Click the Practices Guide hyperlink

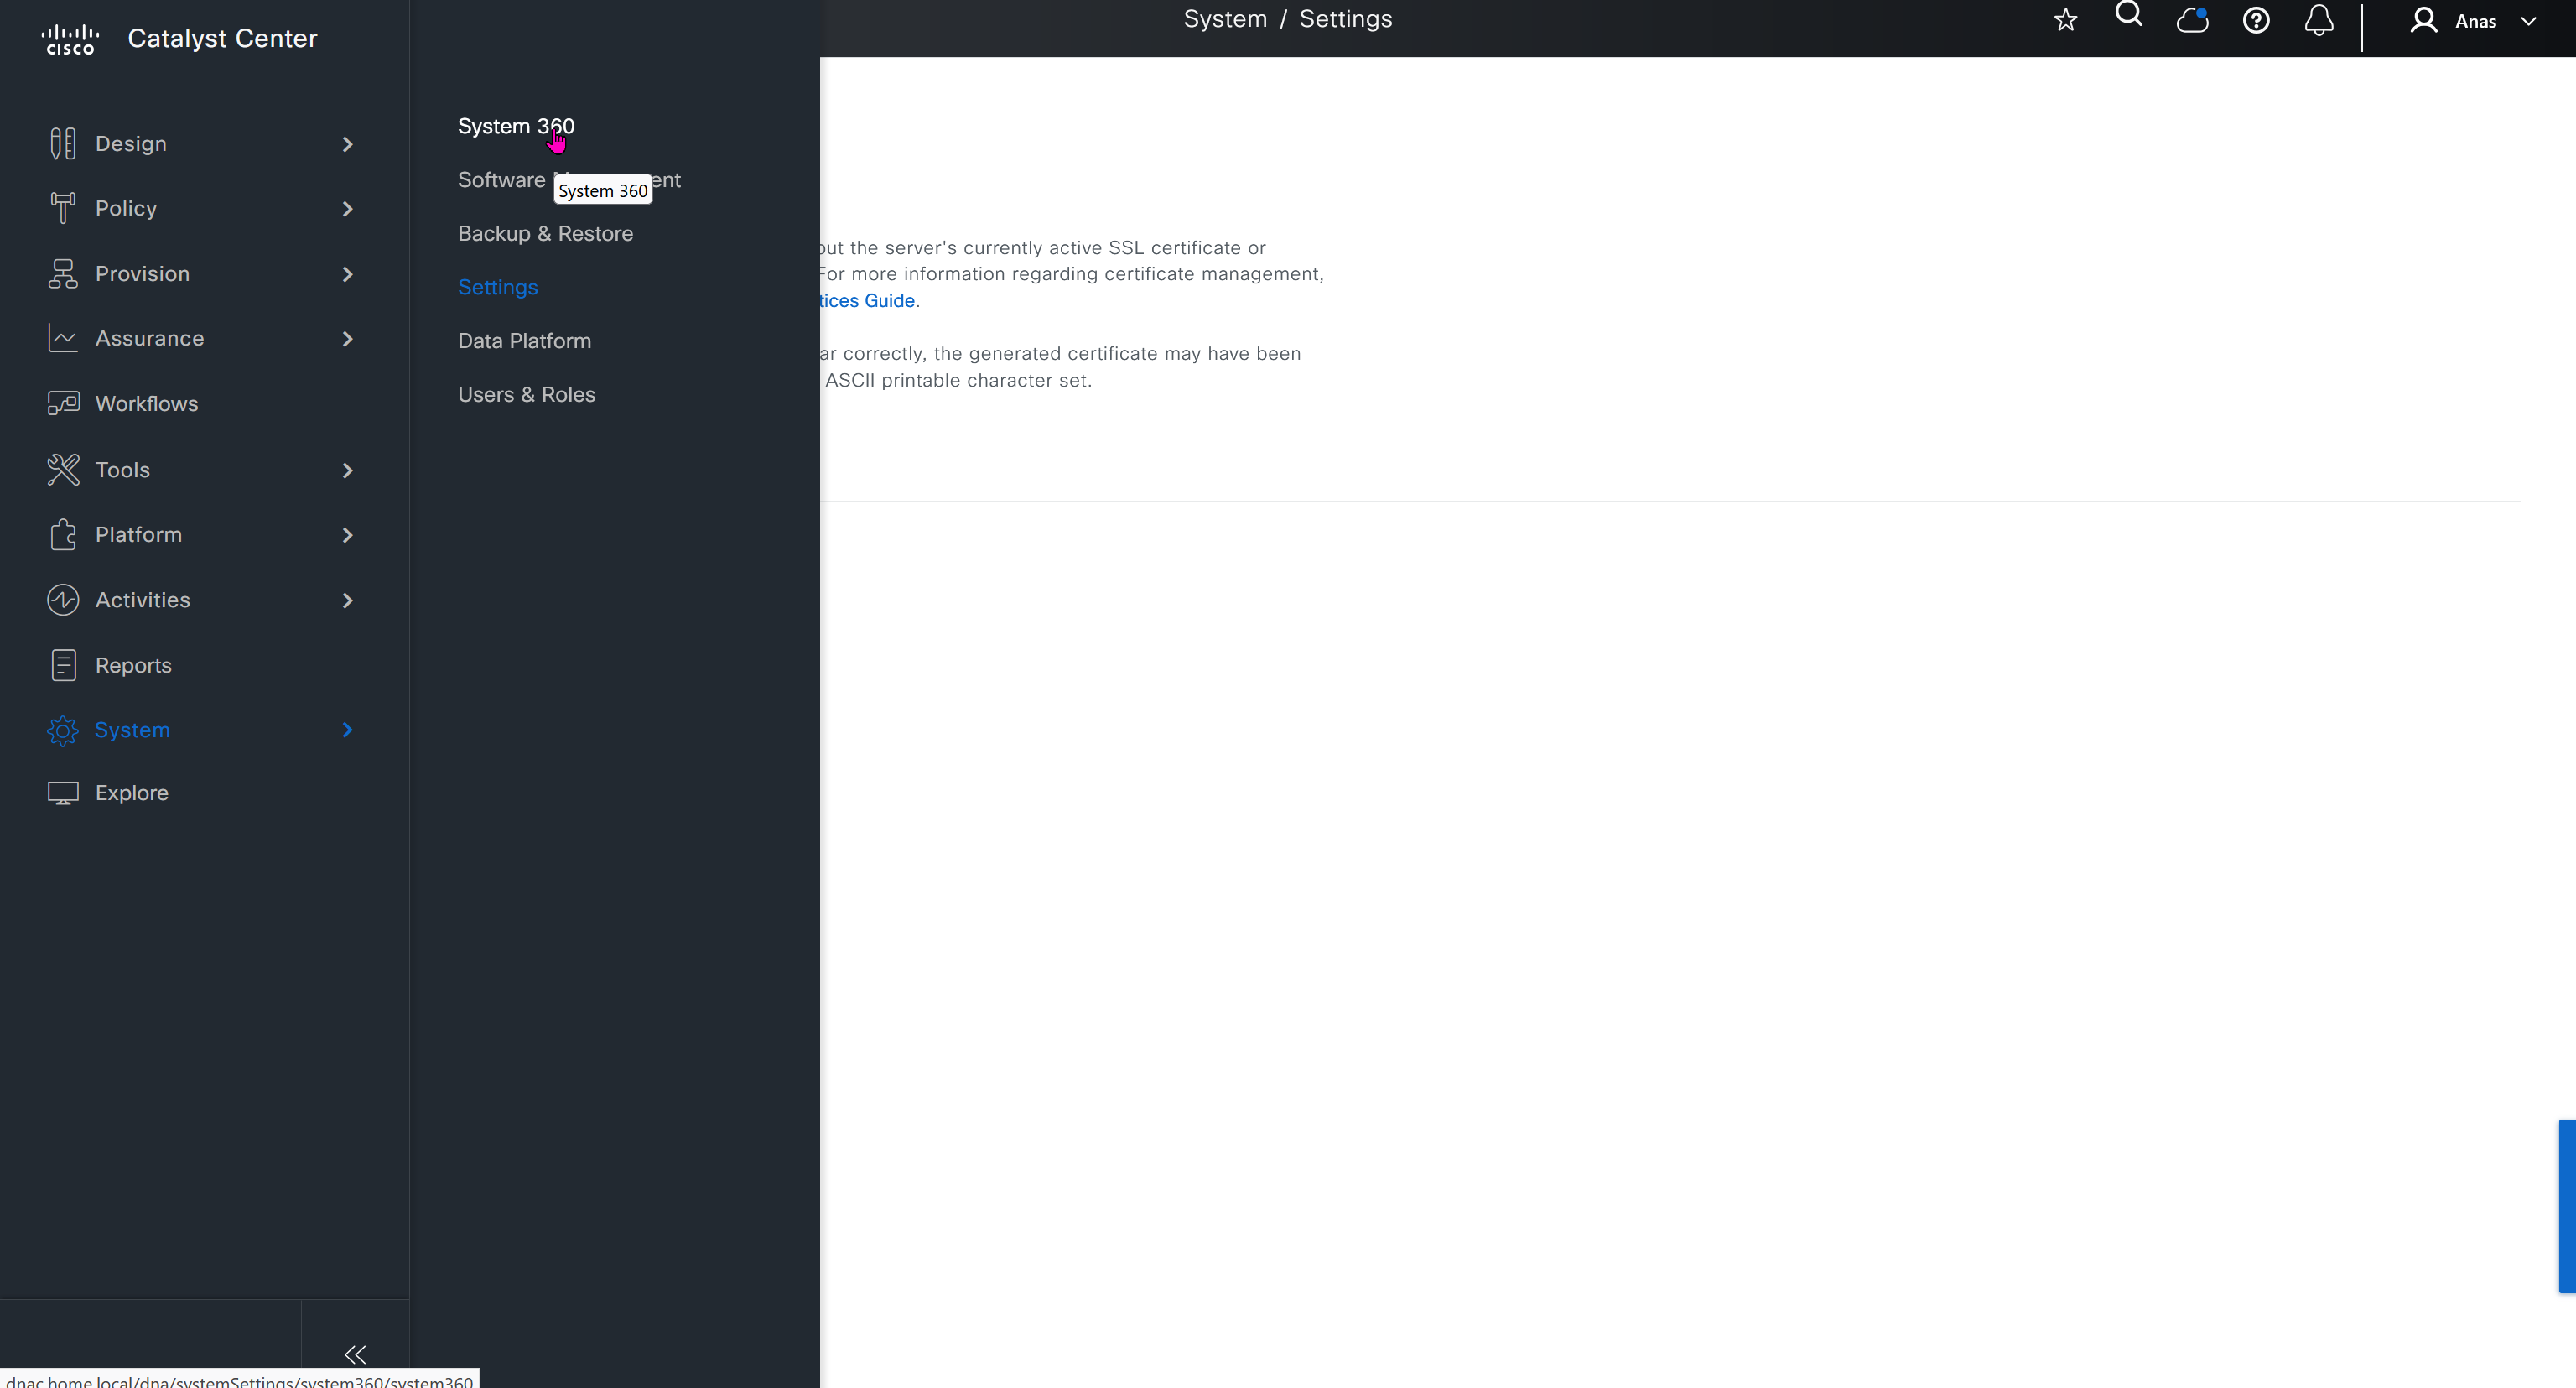[867, 301]
